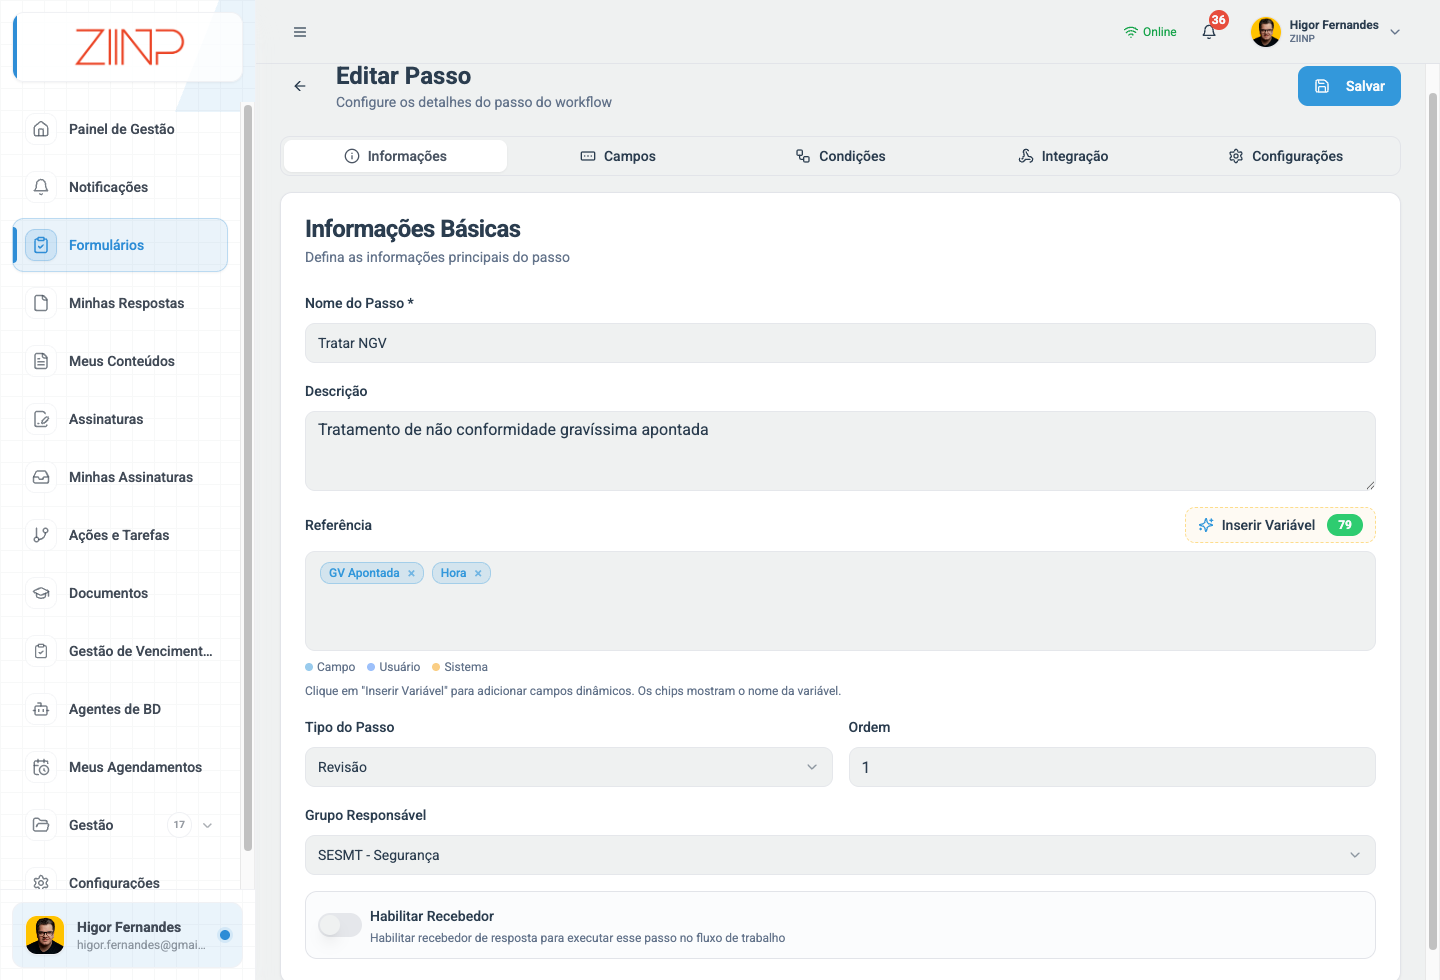Click the Inserir Variável button

1280,525
